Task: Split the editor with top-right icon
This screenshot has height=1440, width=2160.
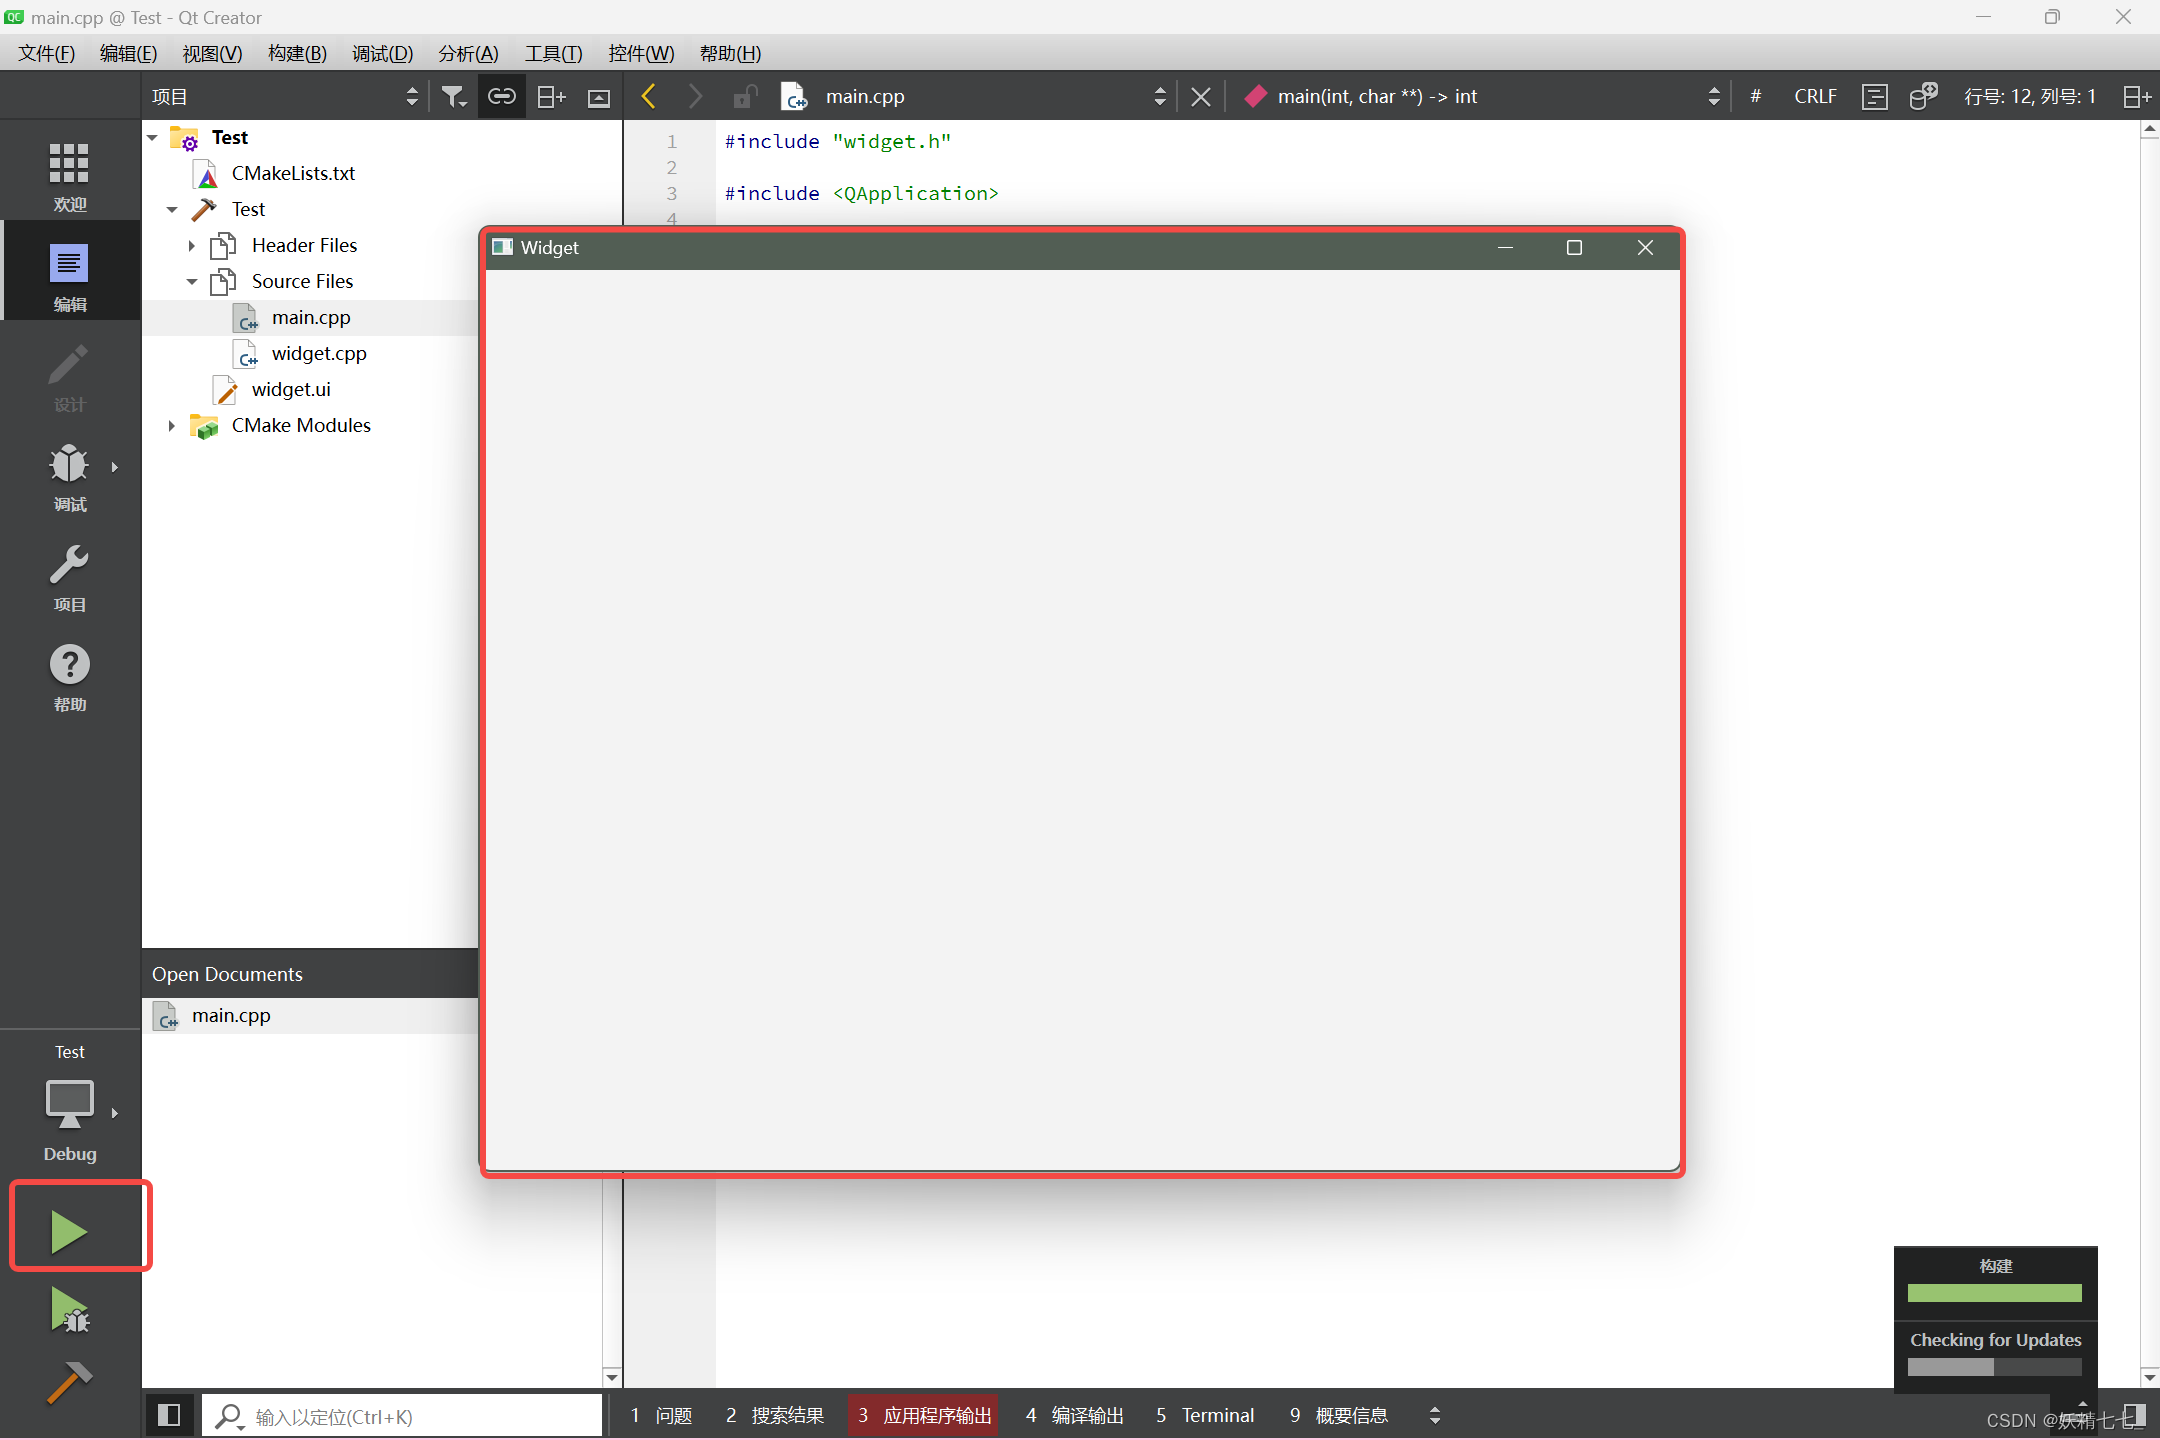Action: pos(2137,96)
